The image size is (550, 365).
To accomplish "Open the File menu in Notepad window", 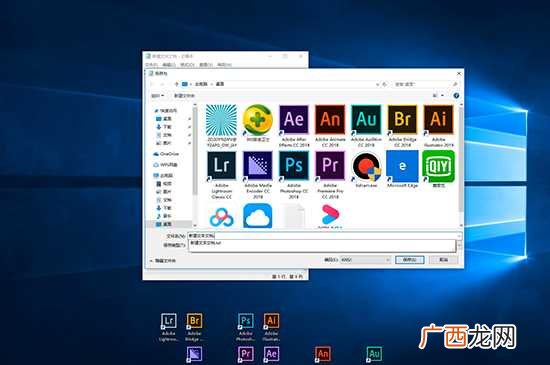I will [x=152, y=65].
